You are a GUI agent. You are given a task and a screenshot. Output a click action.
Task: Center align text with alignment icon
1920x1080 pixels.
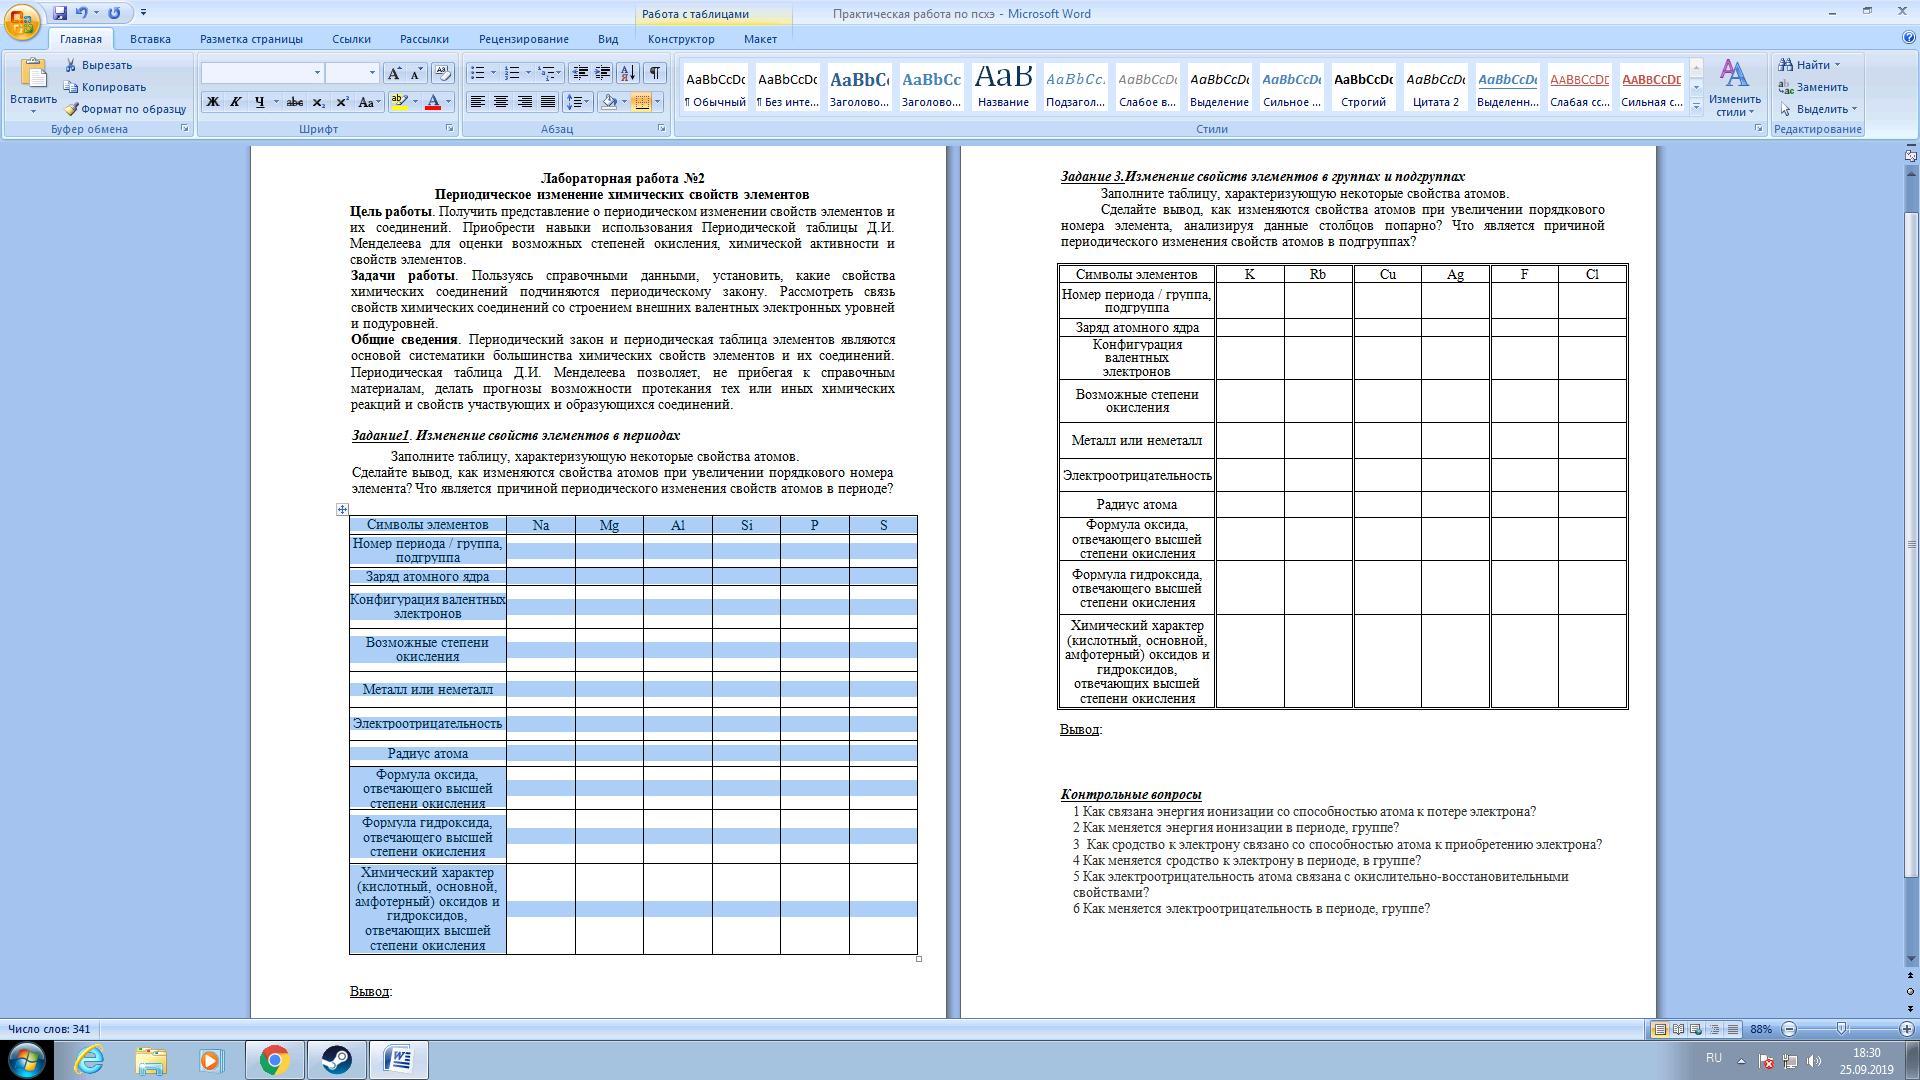point(501,102)
